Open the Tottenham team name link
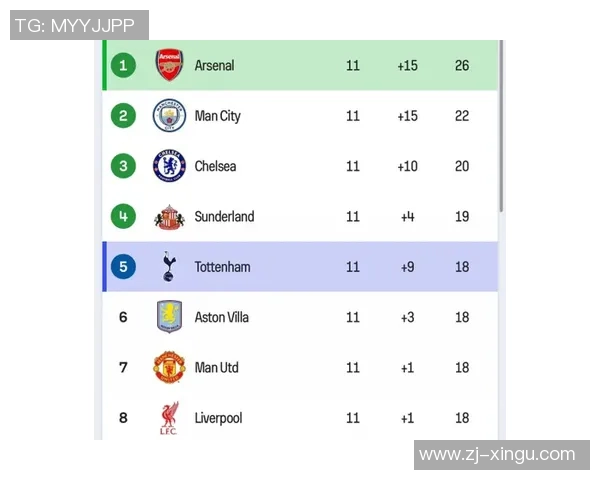This screenshot has height=480, width=600. tap(222, 267)
